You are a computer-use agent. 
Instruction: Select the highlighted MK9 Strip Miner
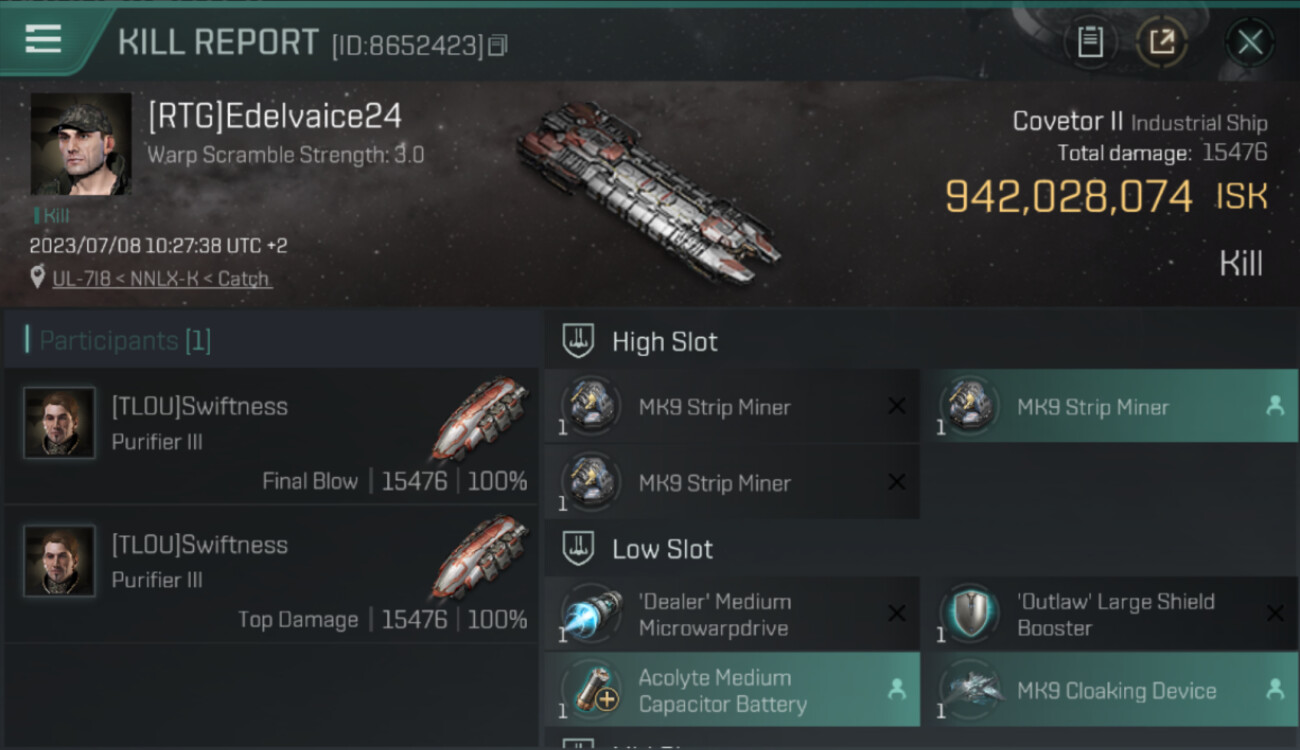coord(1108,407)
